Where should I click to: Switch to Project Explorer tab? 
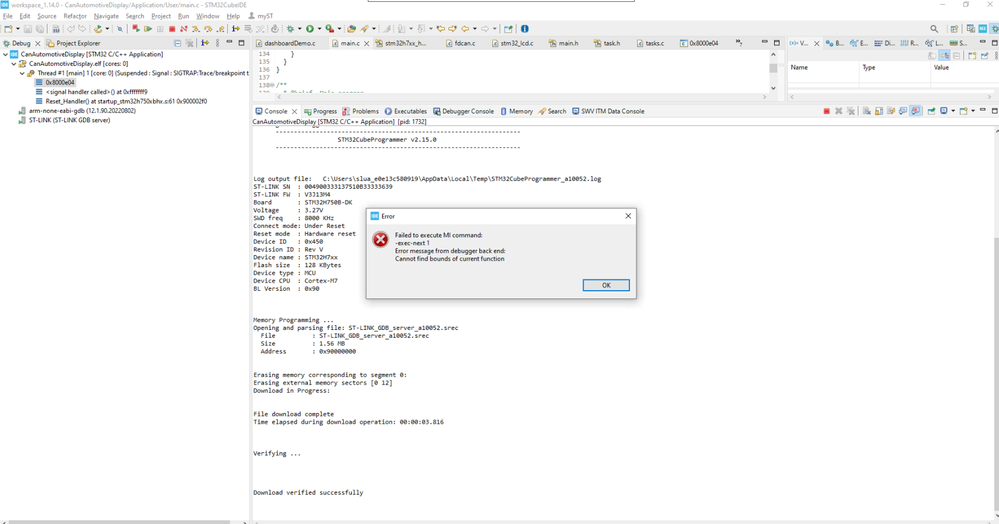(x=73, y=43)
